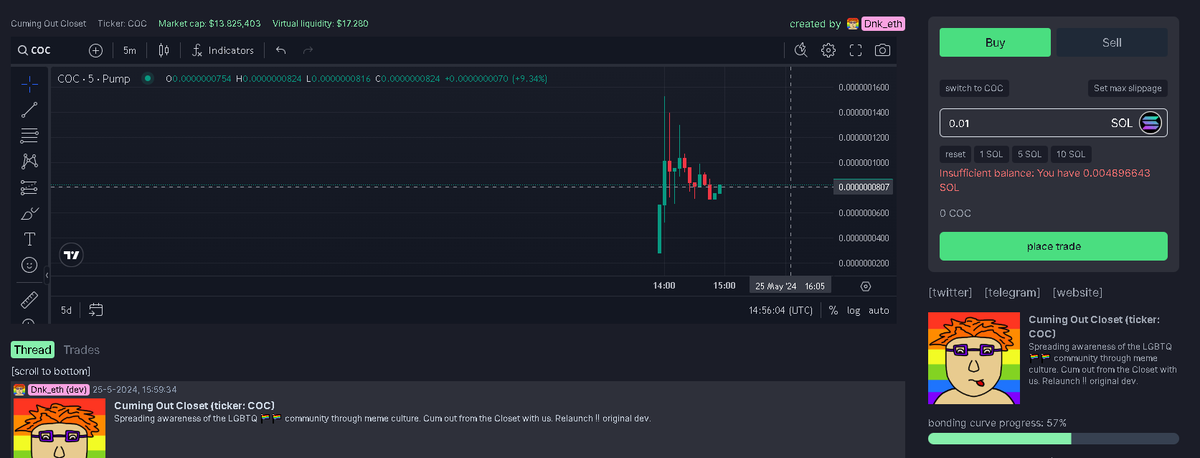Select the brush drawing tool
Viewport: 1200px width, 458px height.
[x=30, y=213]
